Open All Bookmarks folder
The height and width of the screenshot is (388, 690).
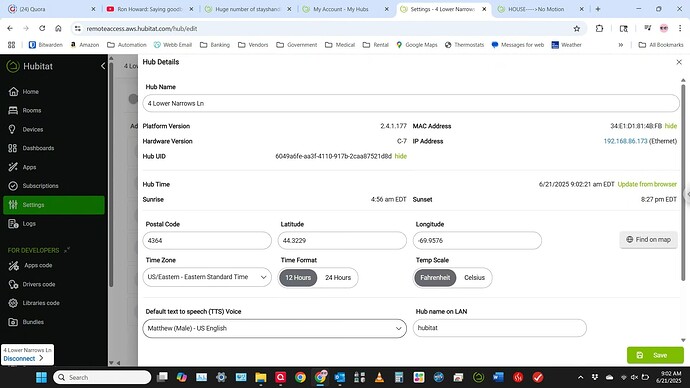pos(661,45)
